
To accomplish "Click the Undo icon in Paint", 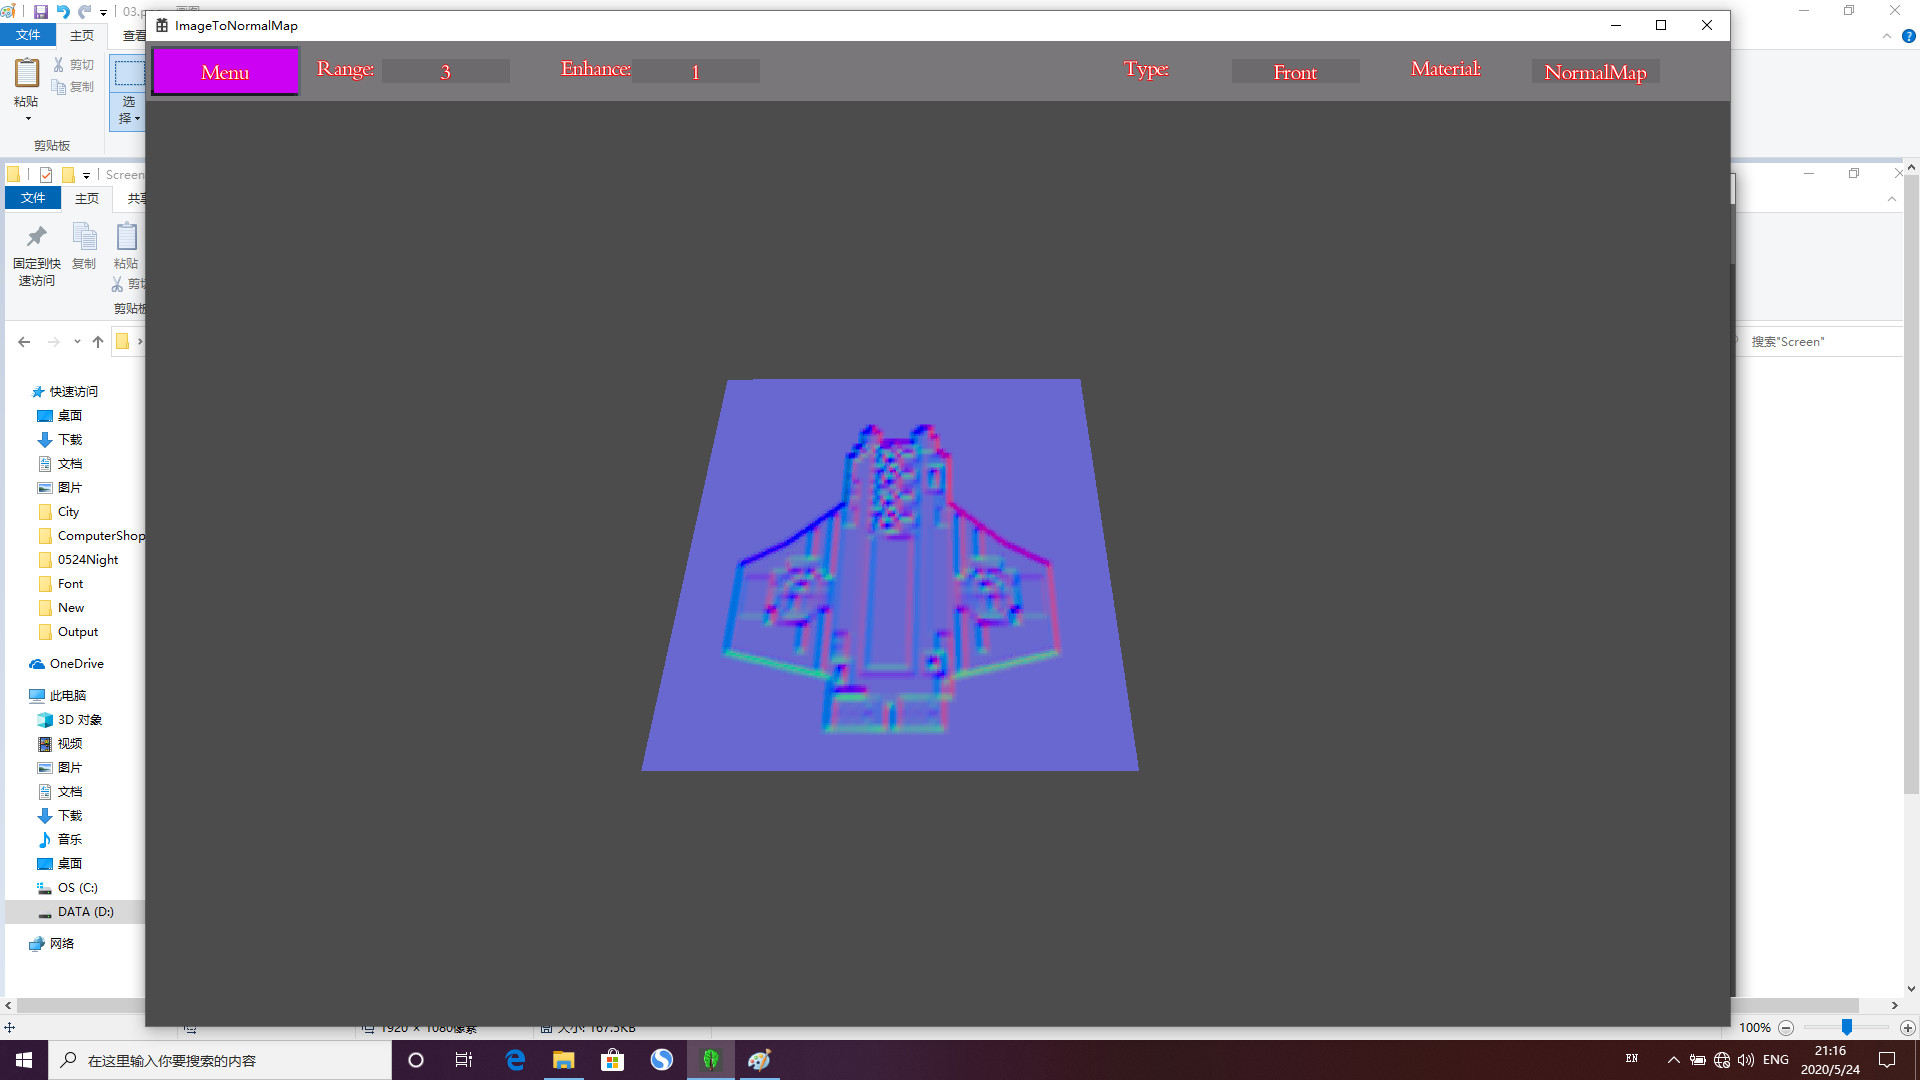I will click(x=62, y=13).
